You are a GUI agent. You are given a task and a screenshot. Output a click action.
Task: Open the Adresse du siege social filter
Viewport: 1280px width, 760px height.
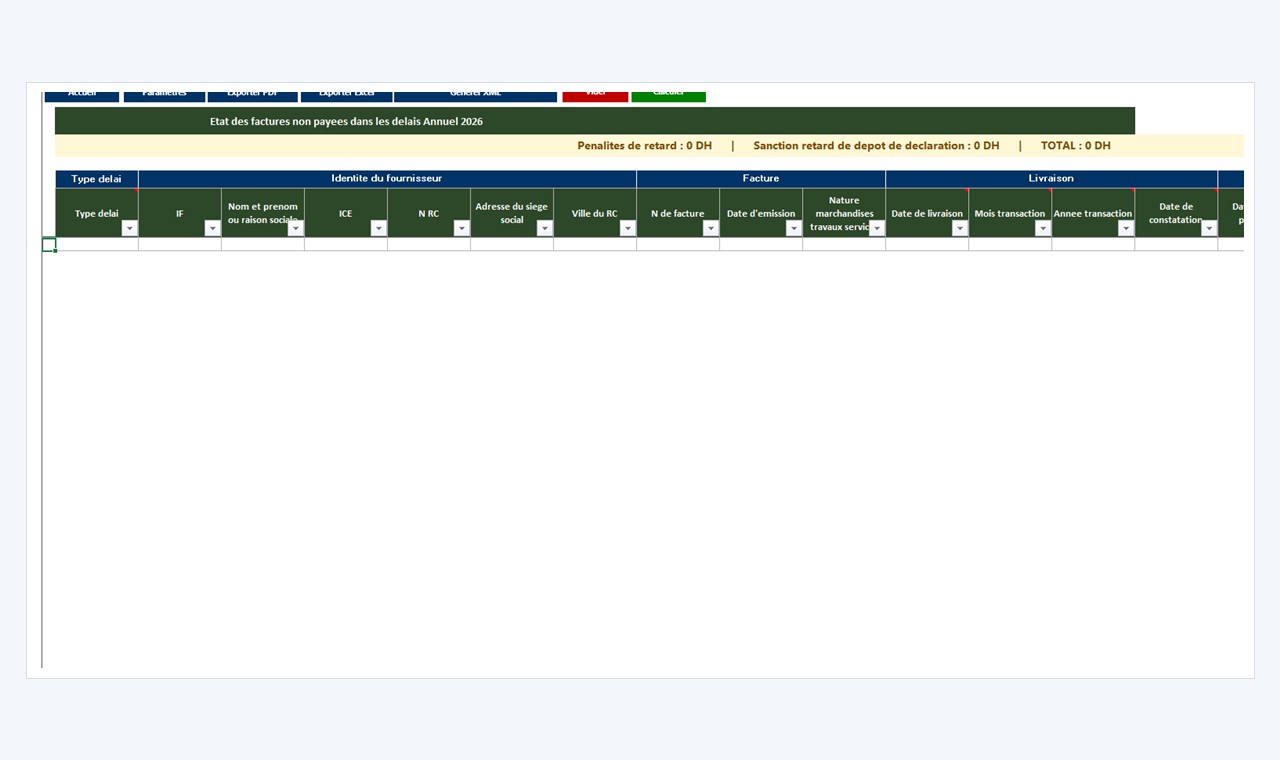pyautogui.click(x=544, y=228)
